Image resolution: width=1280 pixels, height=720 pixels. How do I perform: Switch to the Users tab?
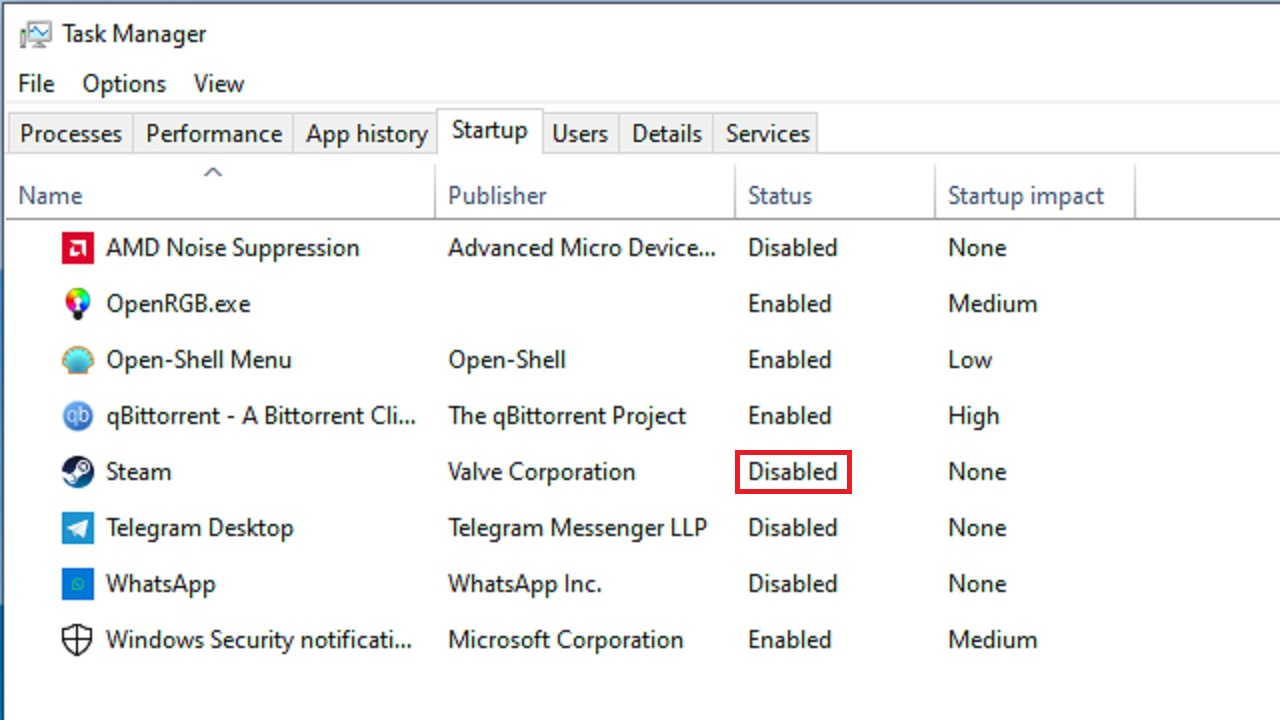pyautogui.click(x=580, y=134)
